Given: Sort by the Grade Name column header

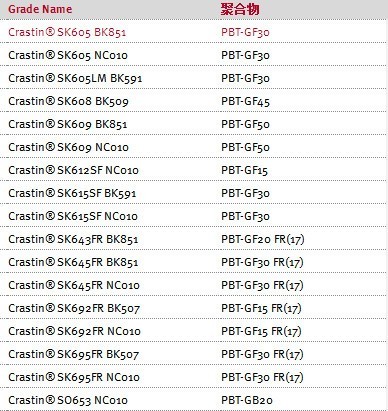Looking at the screenshot, I should [40, 9].
